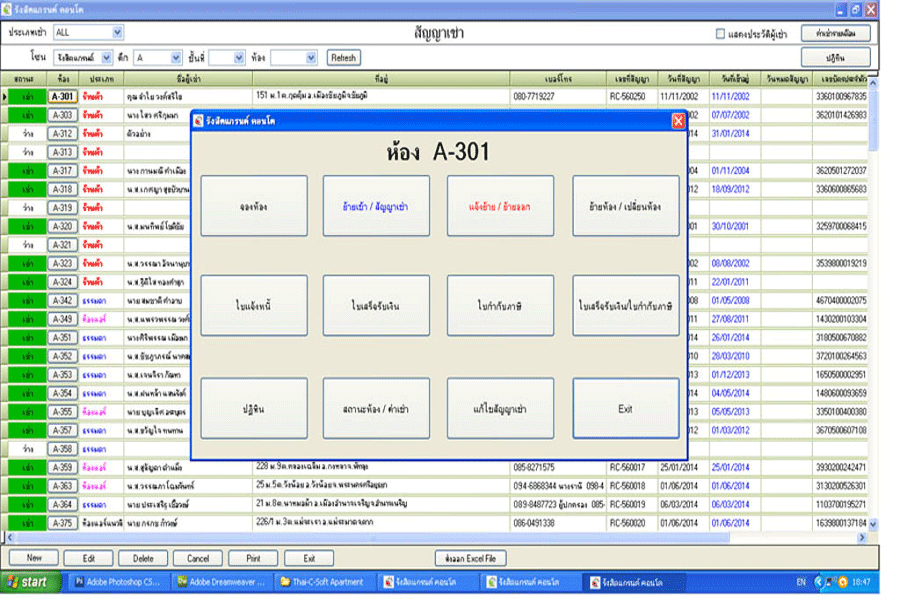This screenshot has height=600, width=900.
Task: Select the red แจ้งย้าย / ย้ายออก button
Action: 500,206
